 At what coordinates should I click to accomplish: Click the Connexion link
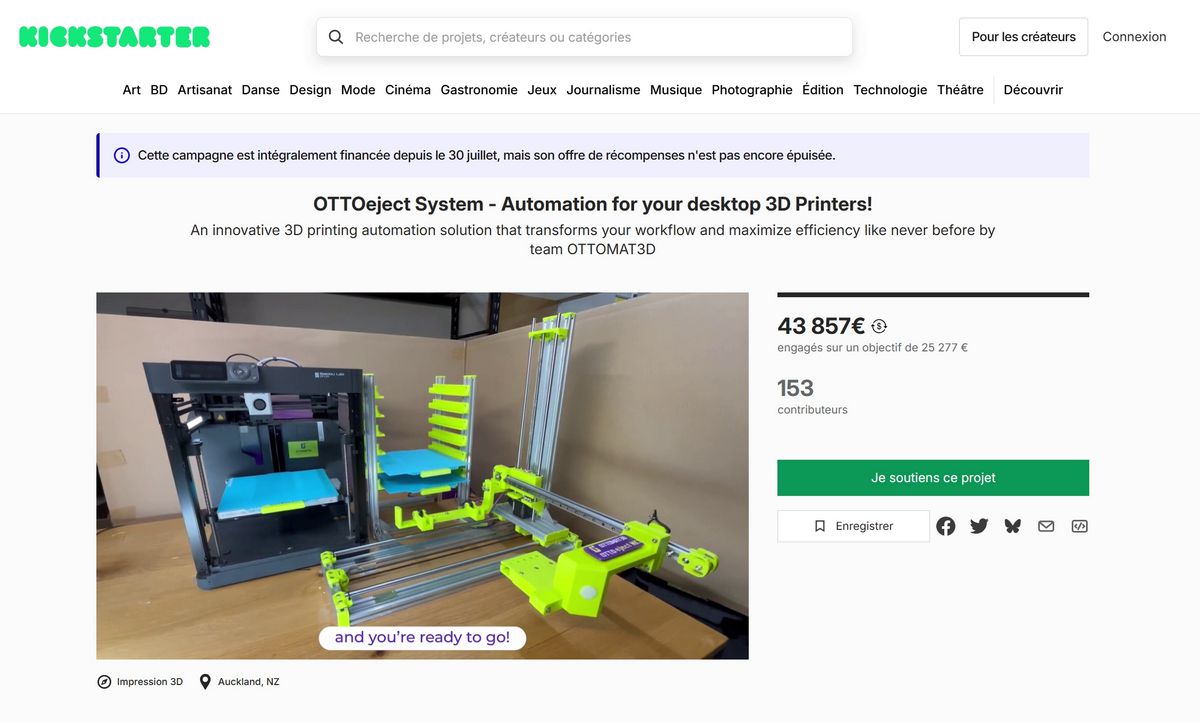coord(1134,37)
